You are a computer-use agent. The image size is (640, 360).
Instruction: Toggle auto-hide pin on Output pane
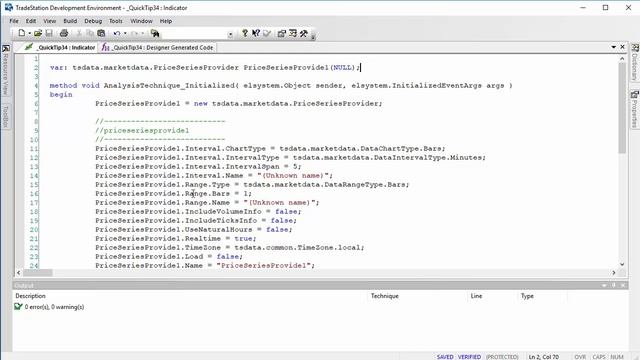pyautogui.click(x=613, y=285)
